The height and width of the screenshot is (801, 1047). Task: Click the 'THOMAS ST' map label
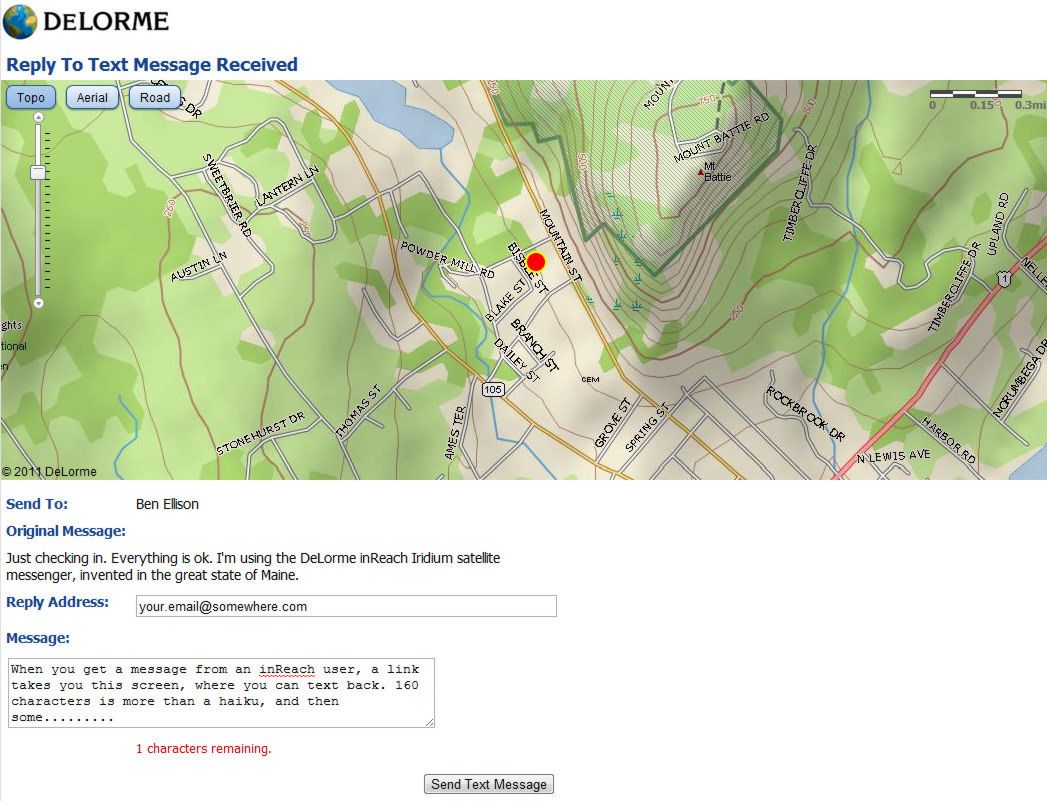tap(358, 411)
